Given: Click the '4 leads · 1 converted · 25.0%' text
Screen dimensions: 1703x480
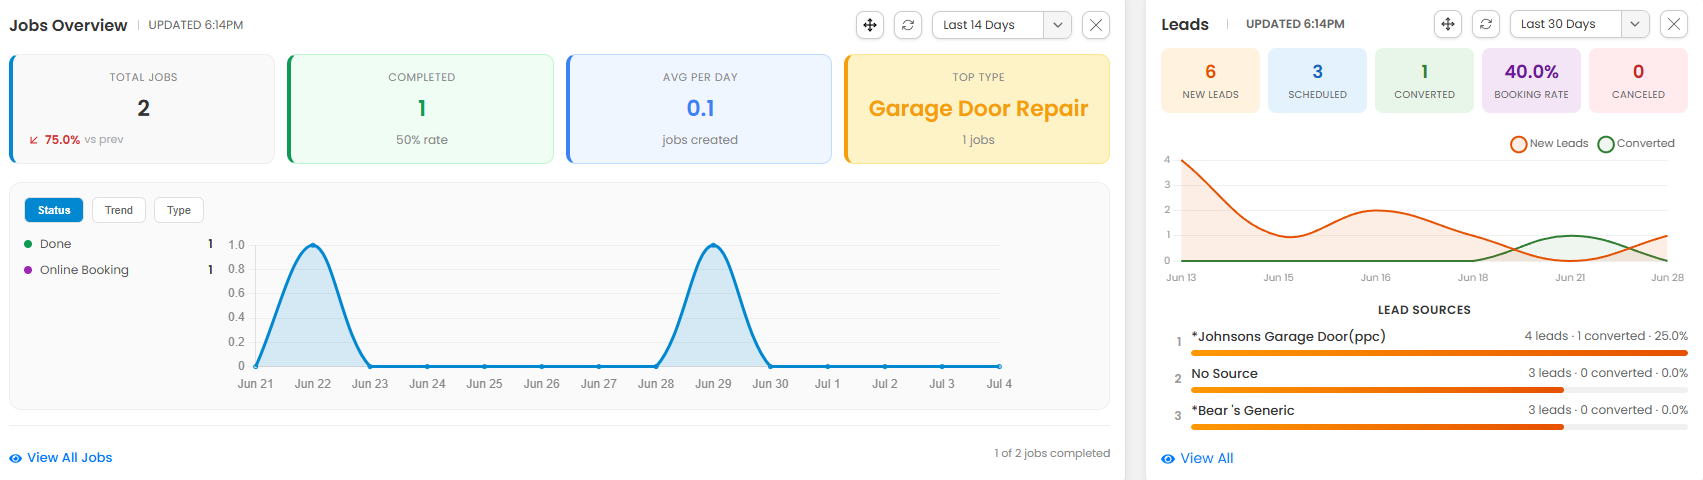Looking at the screenshot, I should tap(1606, 336).
